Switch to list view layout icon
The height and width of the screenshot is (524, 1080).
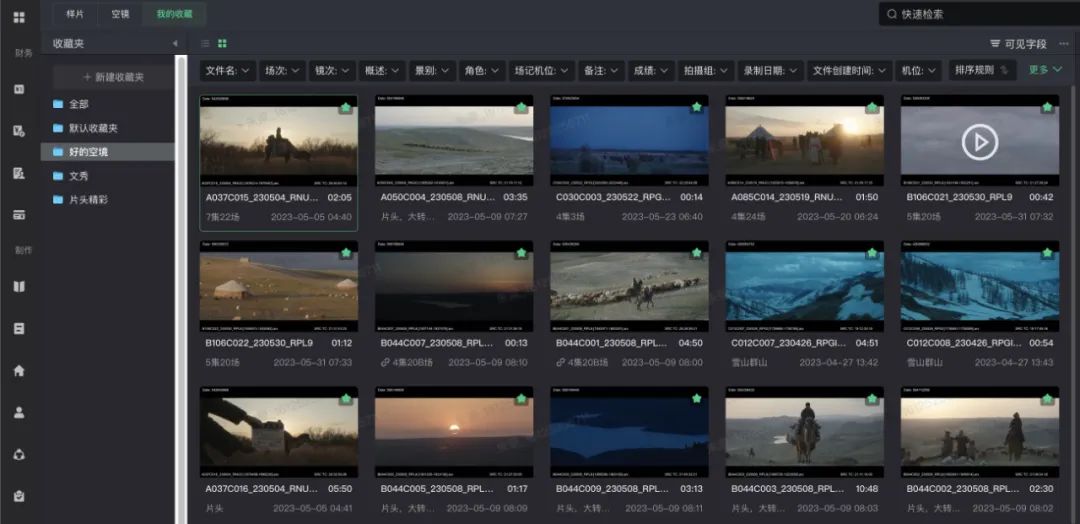point(205,43)
